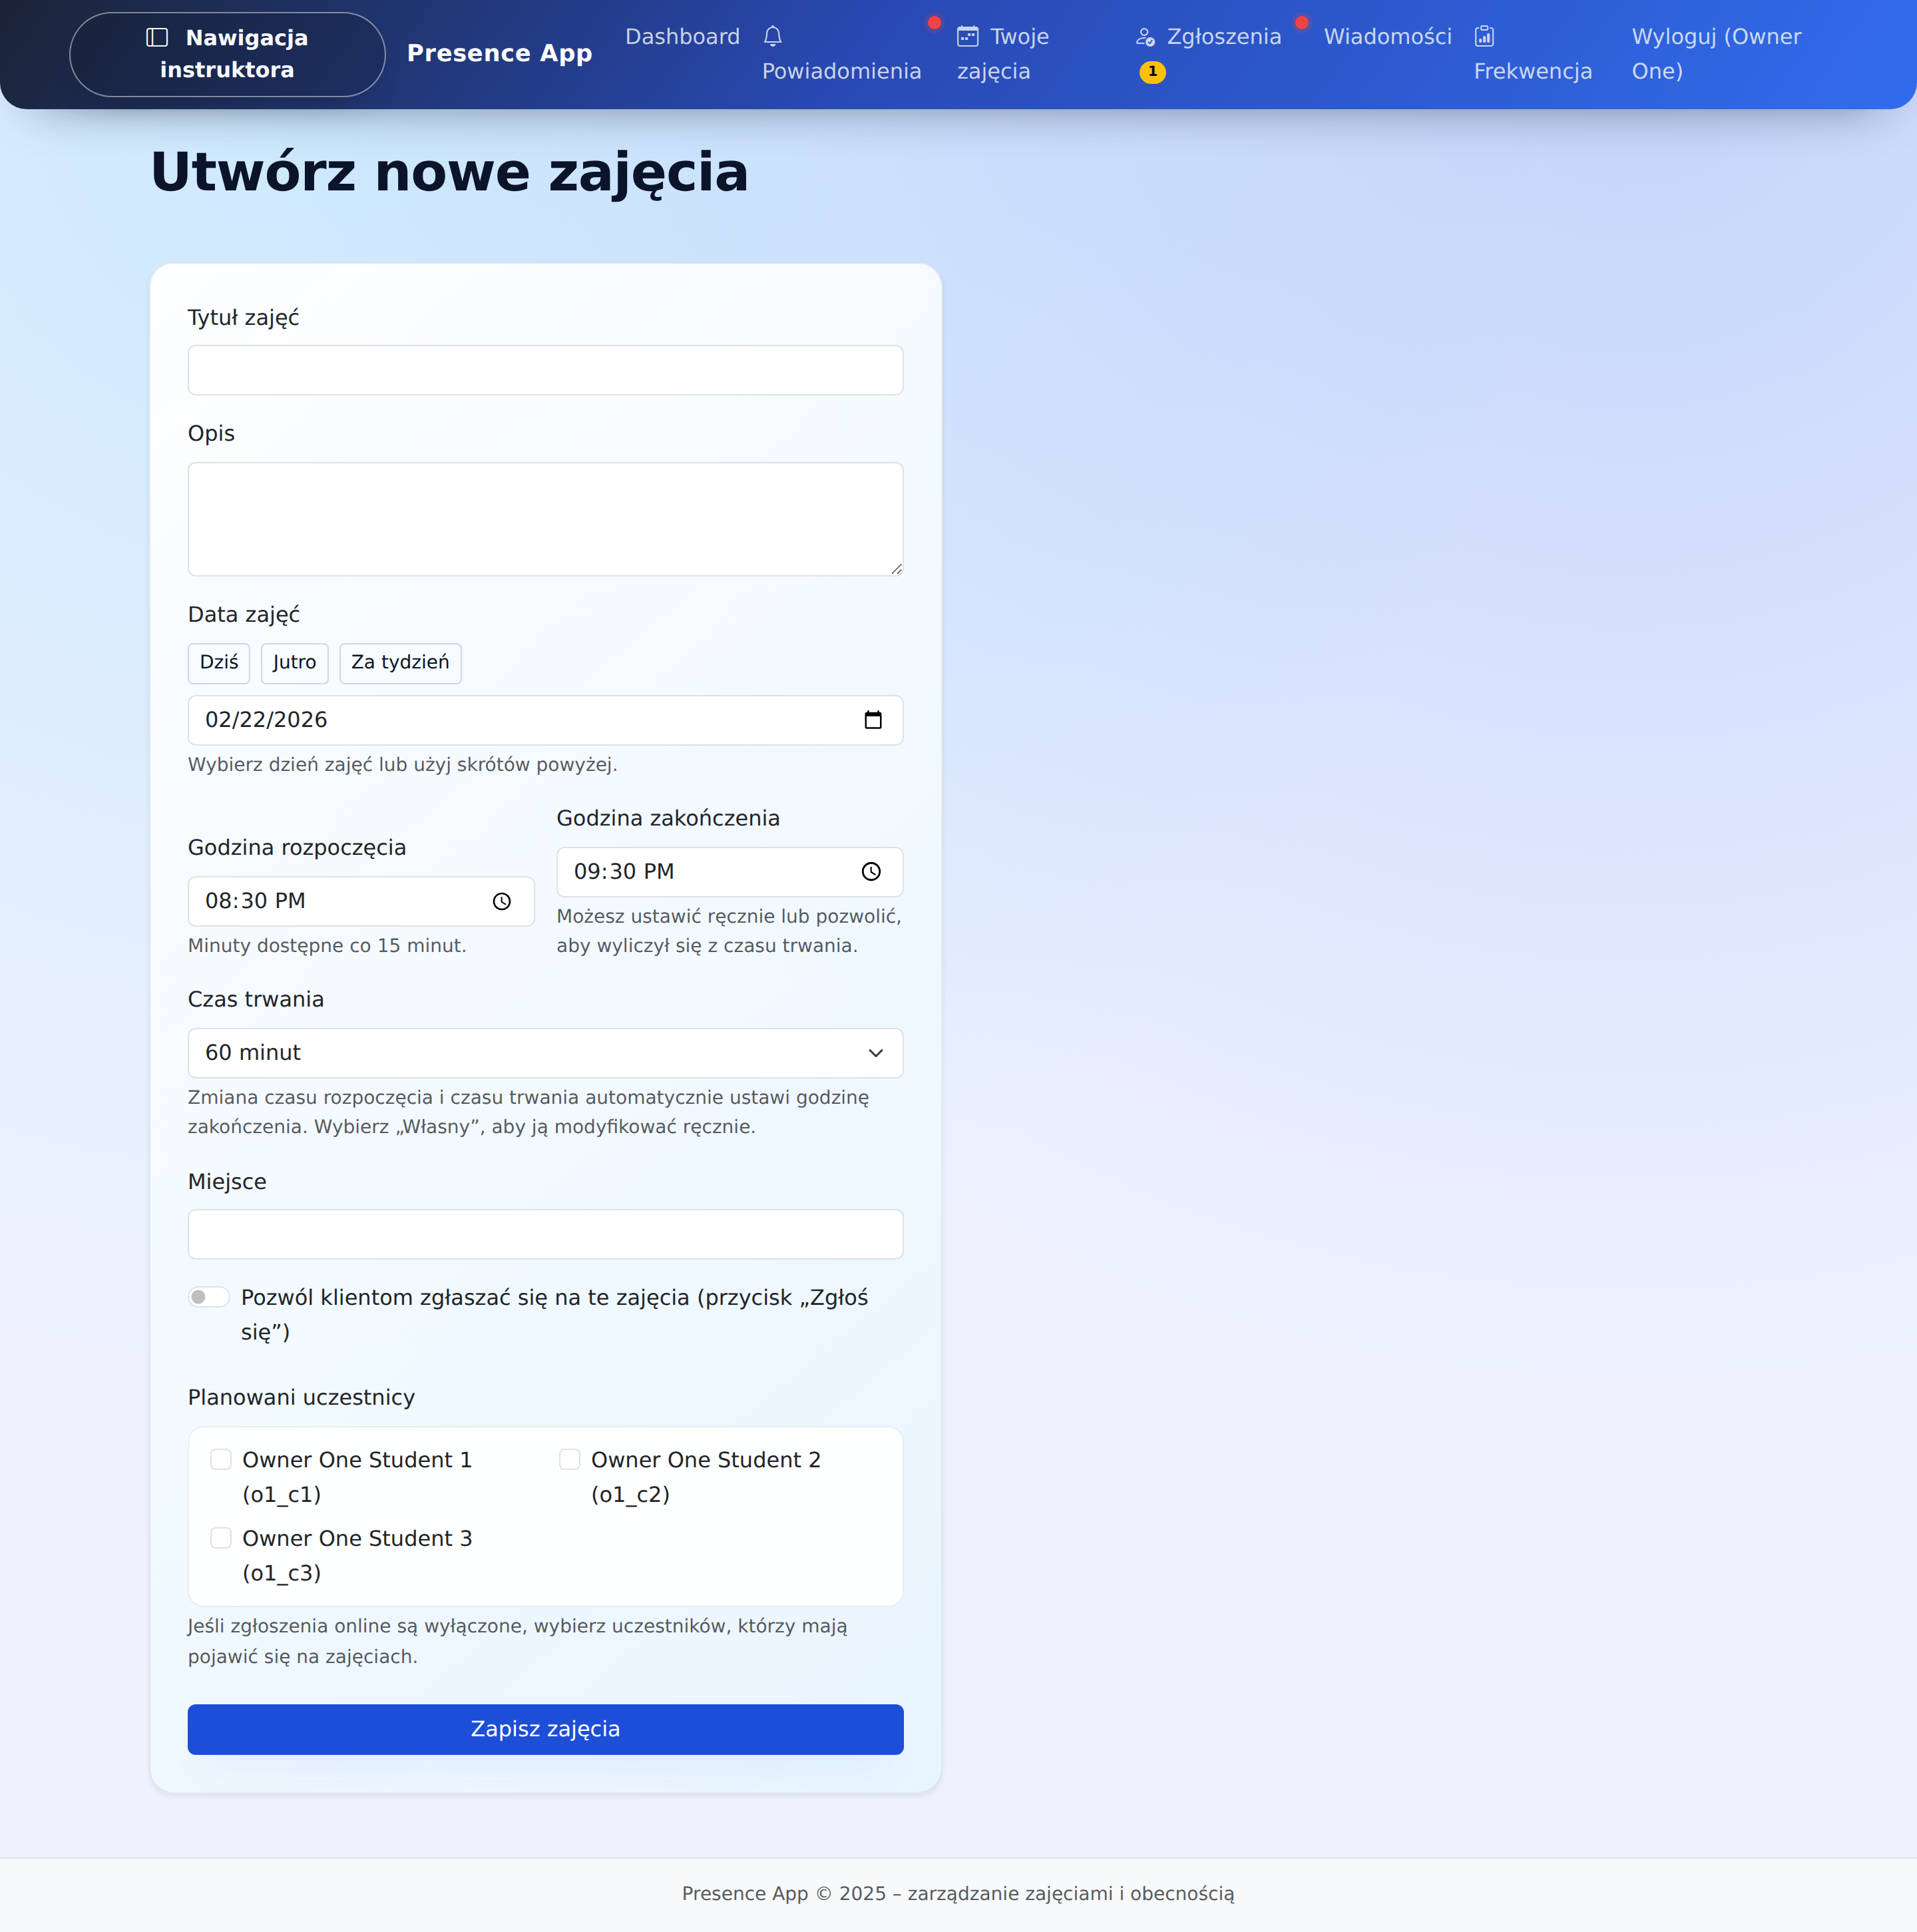Submit the Zapisz zajęcia button

(x=546, y=1729)
